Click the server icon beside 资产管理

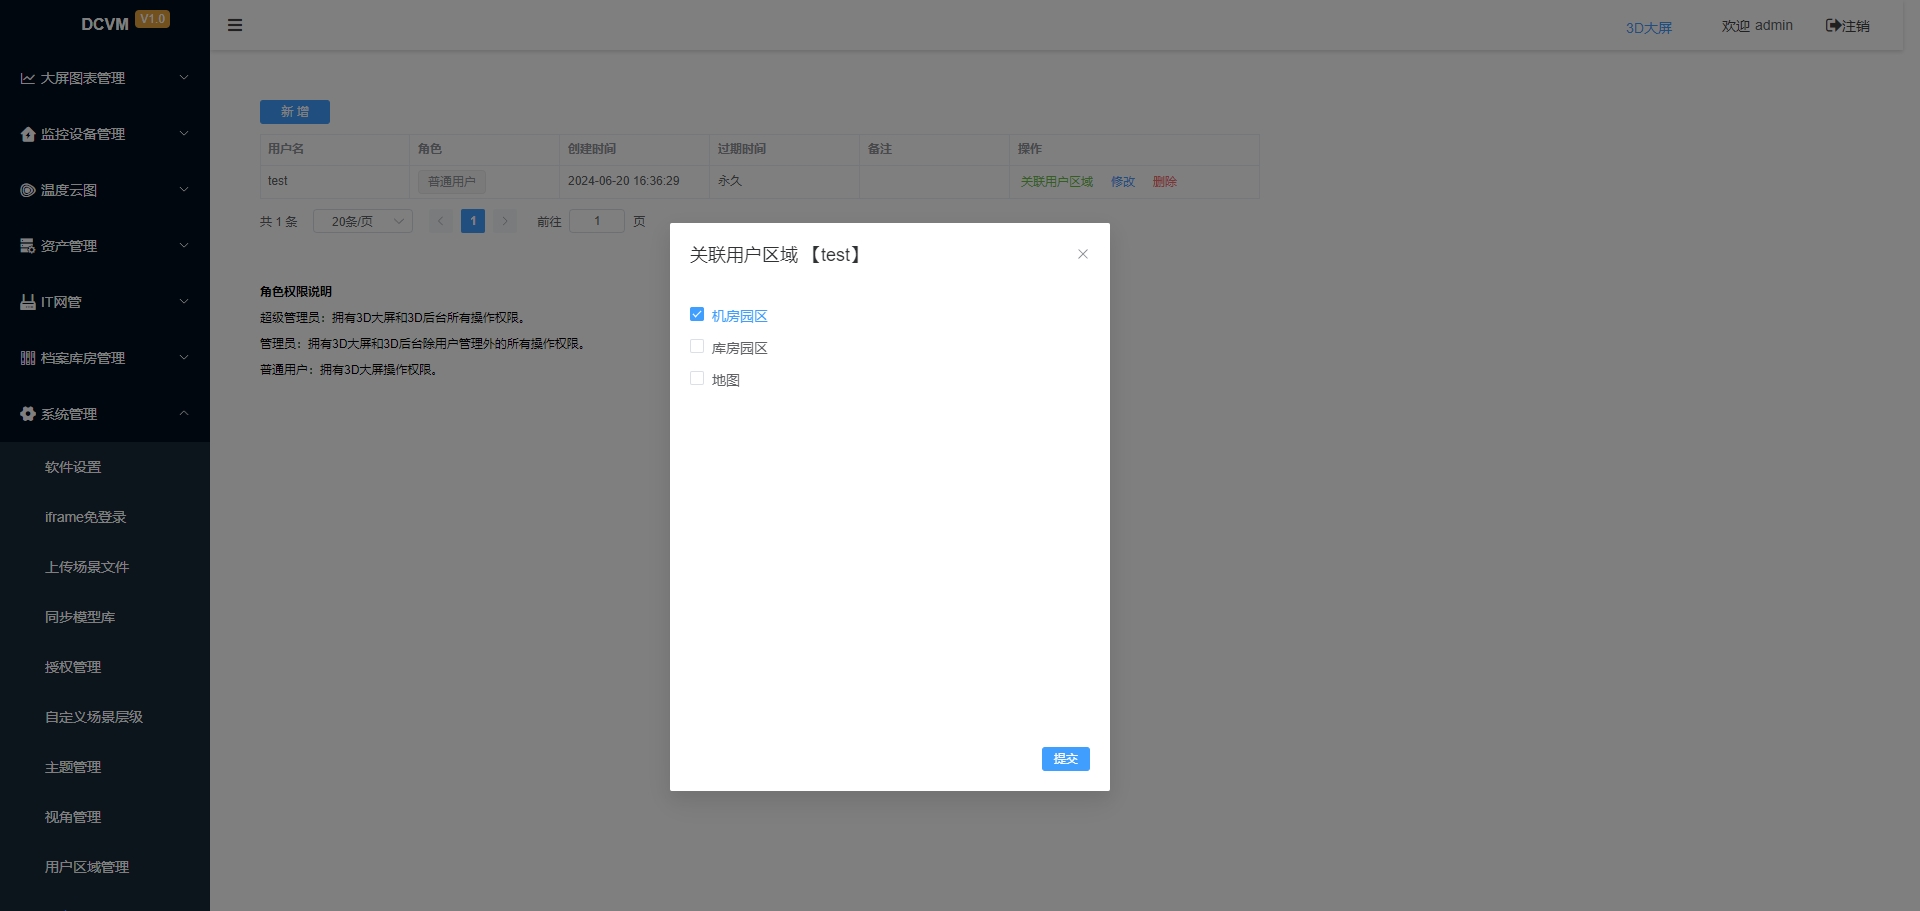28,246
